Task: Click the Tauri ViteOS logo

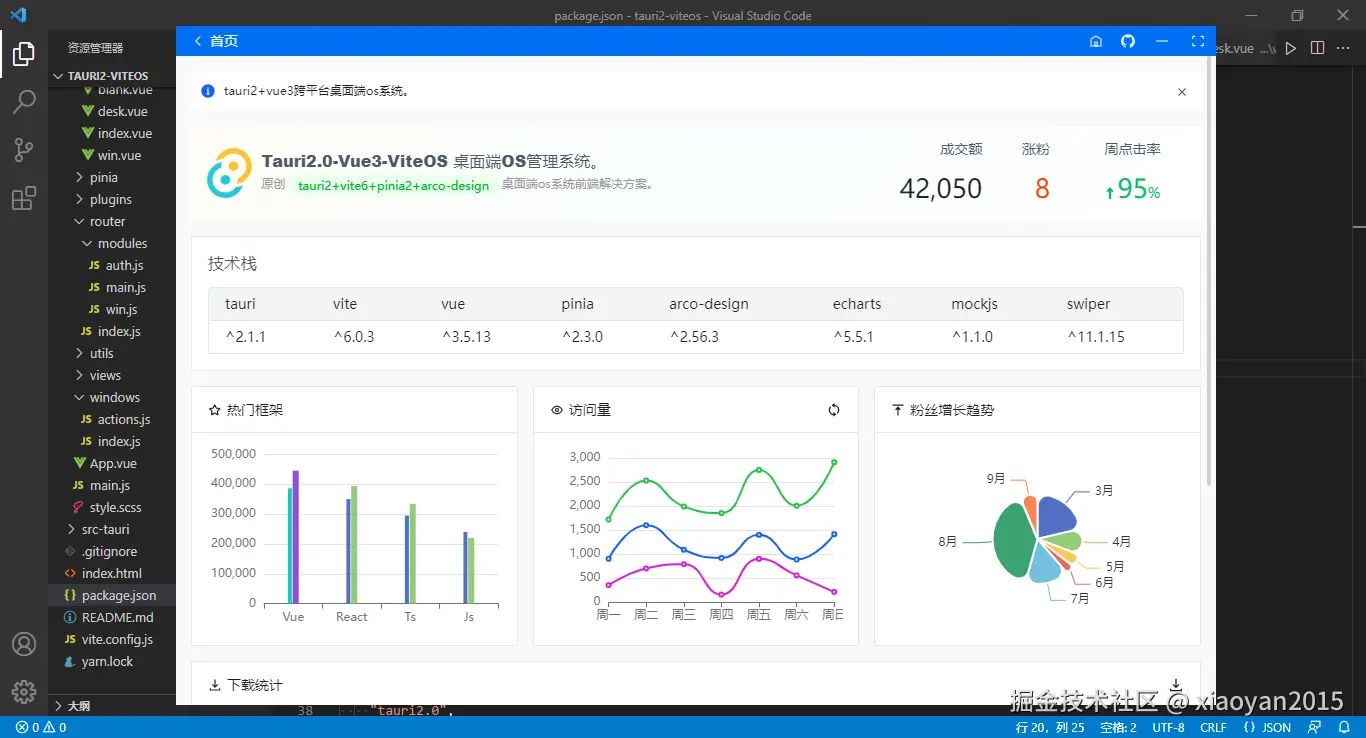Action: click(229, 173)
